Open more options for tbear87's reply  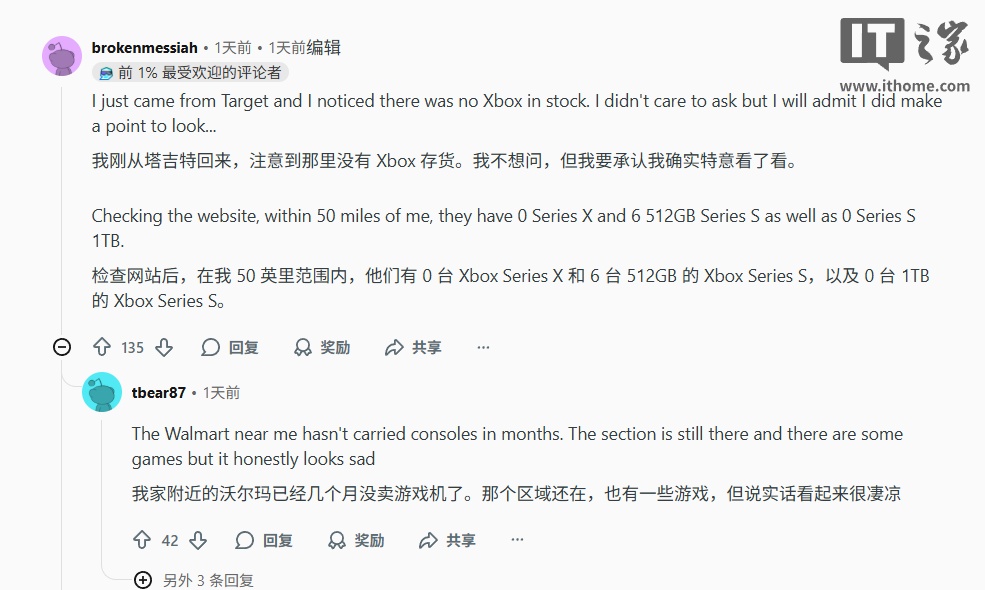click(517, 540)
